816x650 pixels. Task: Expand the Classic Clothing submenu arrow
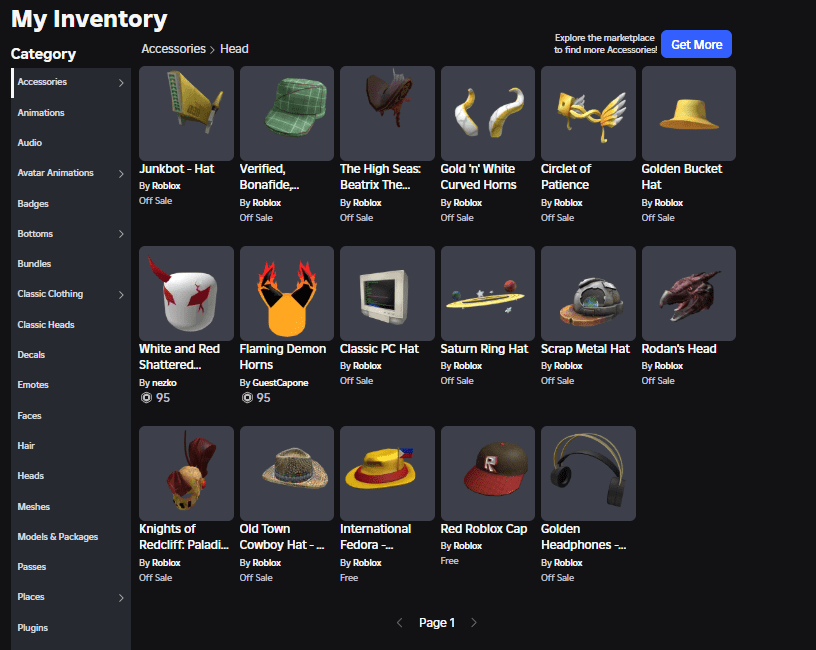[x=121, y=295]
